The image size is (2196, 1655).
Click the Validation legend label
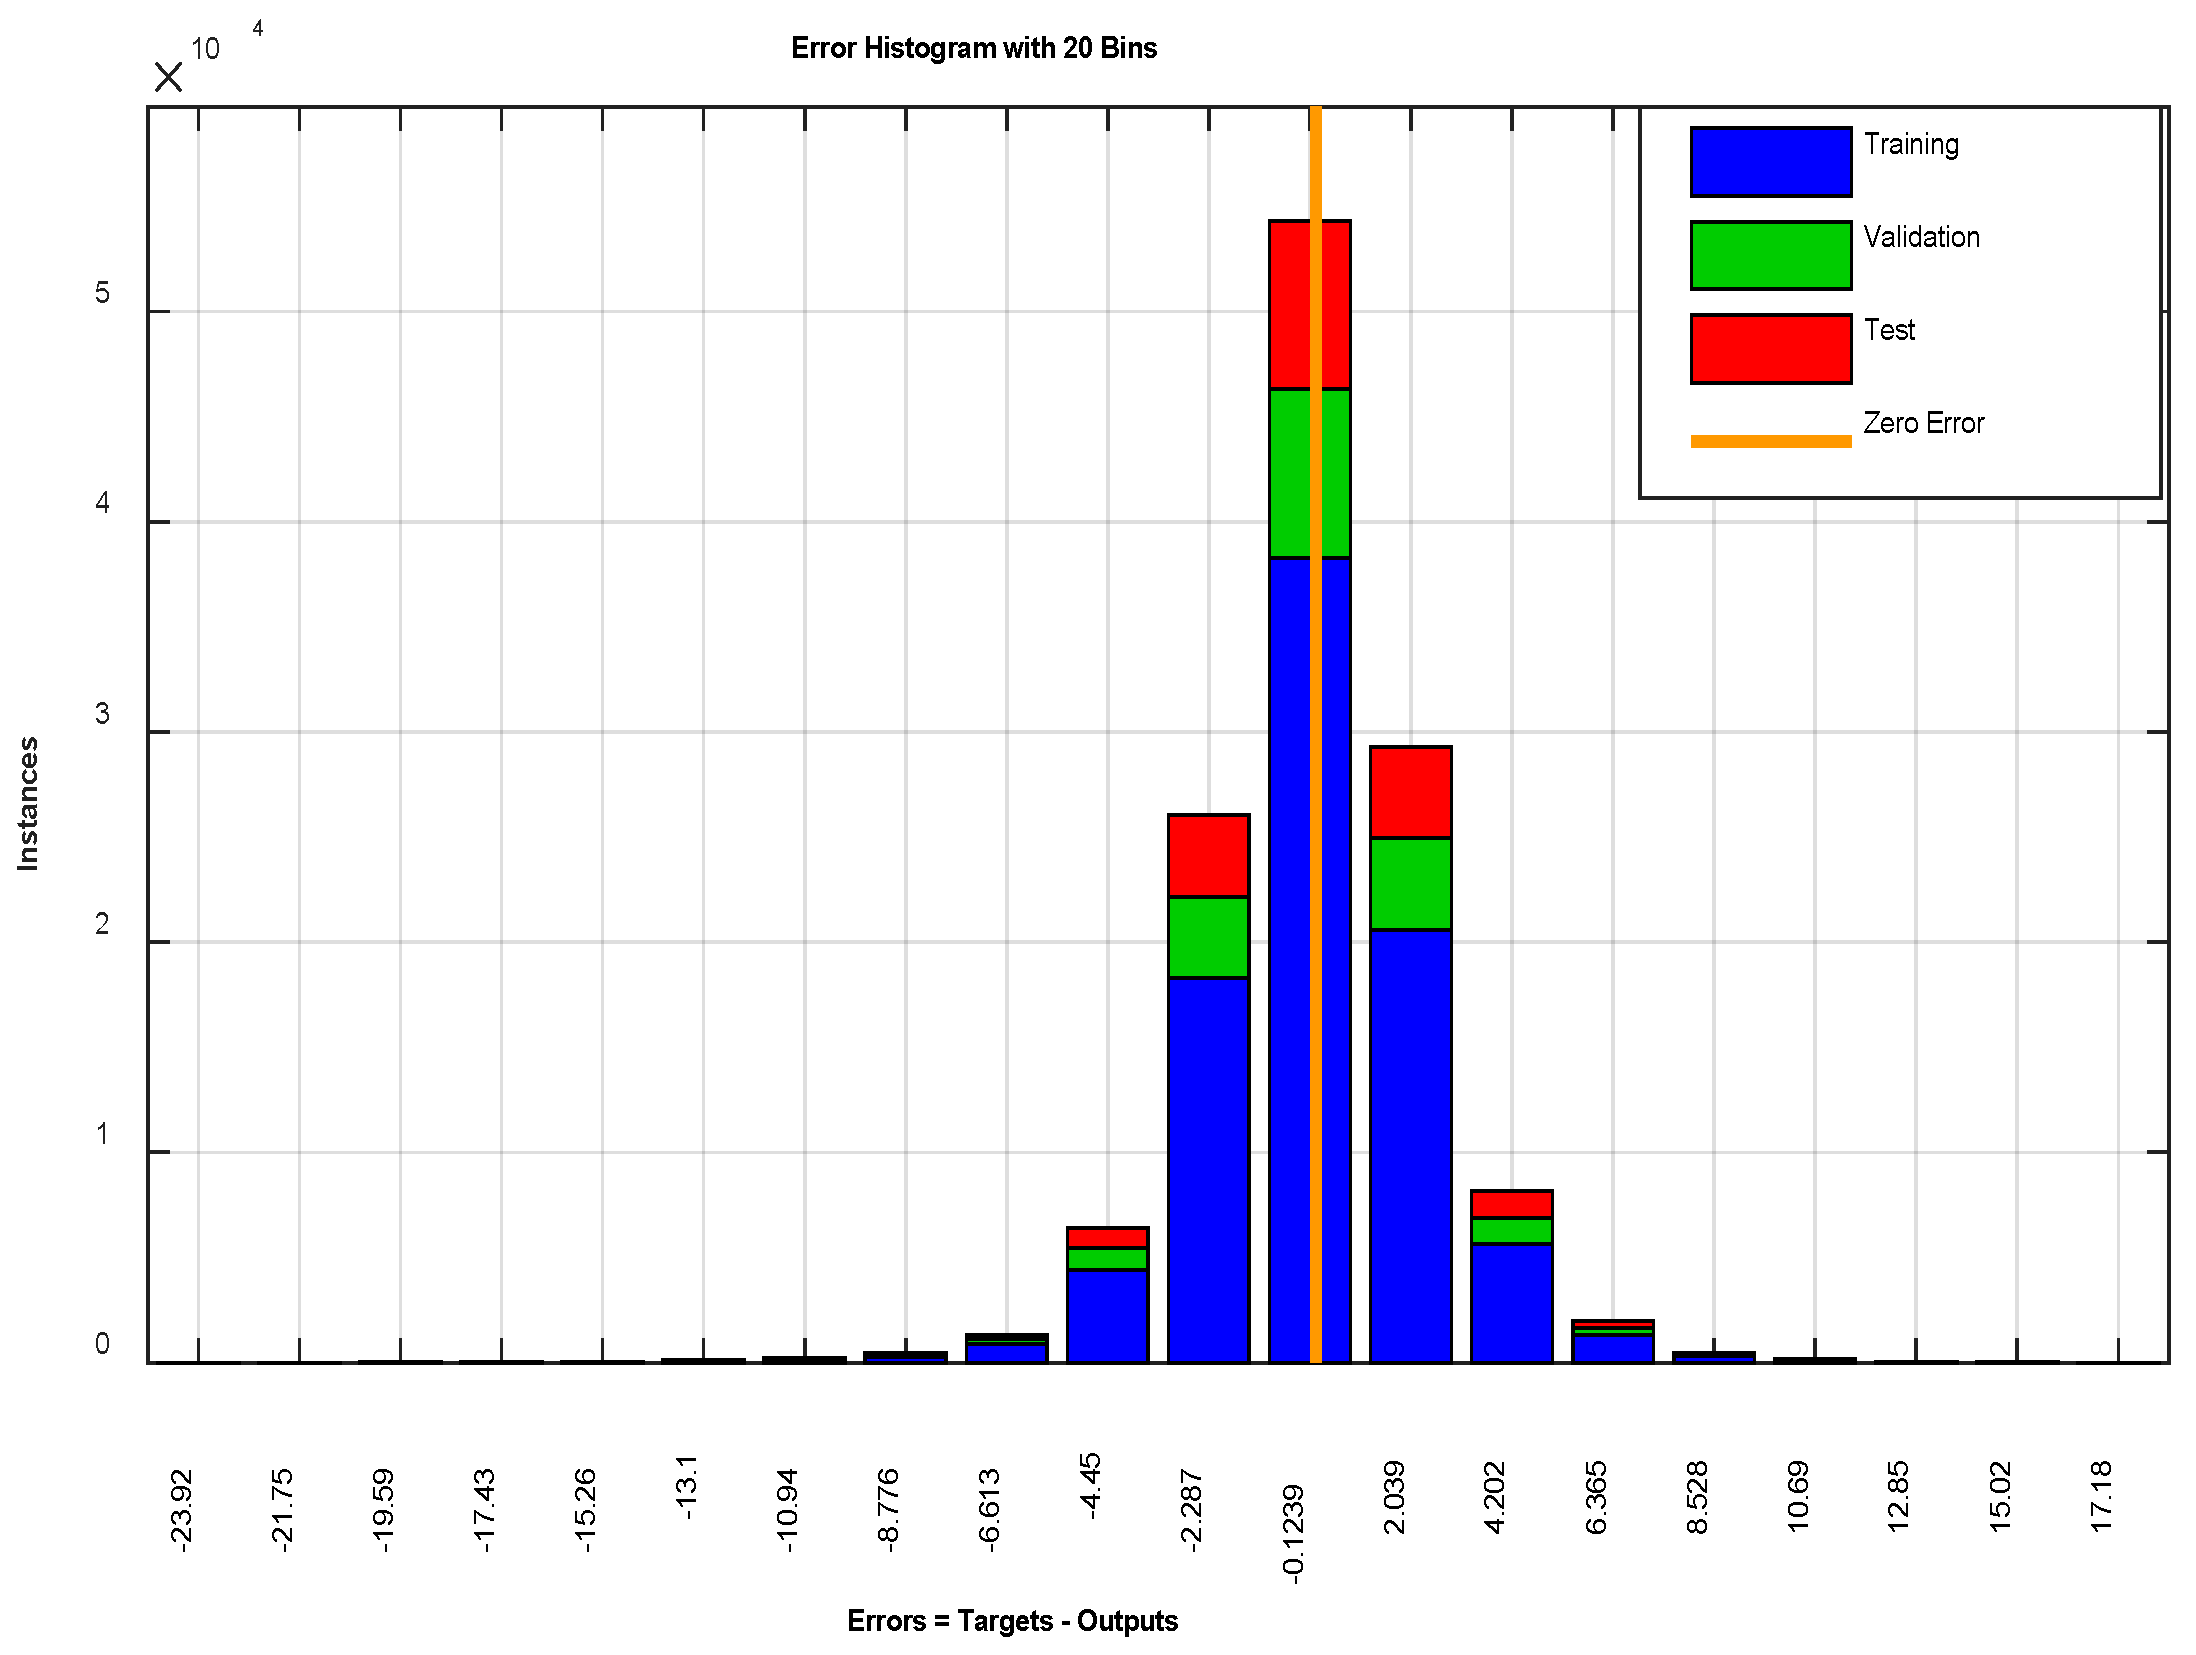[1921, 237]
